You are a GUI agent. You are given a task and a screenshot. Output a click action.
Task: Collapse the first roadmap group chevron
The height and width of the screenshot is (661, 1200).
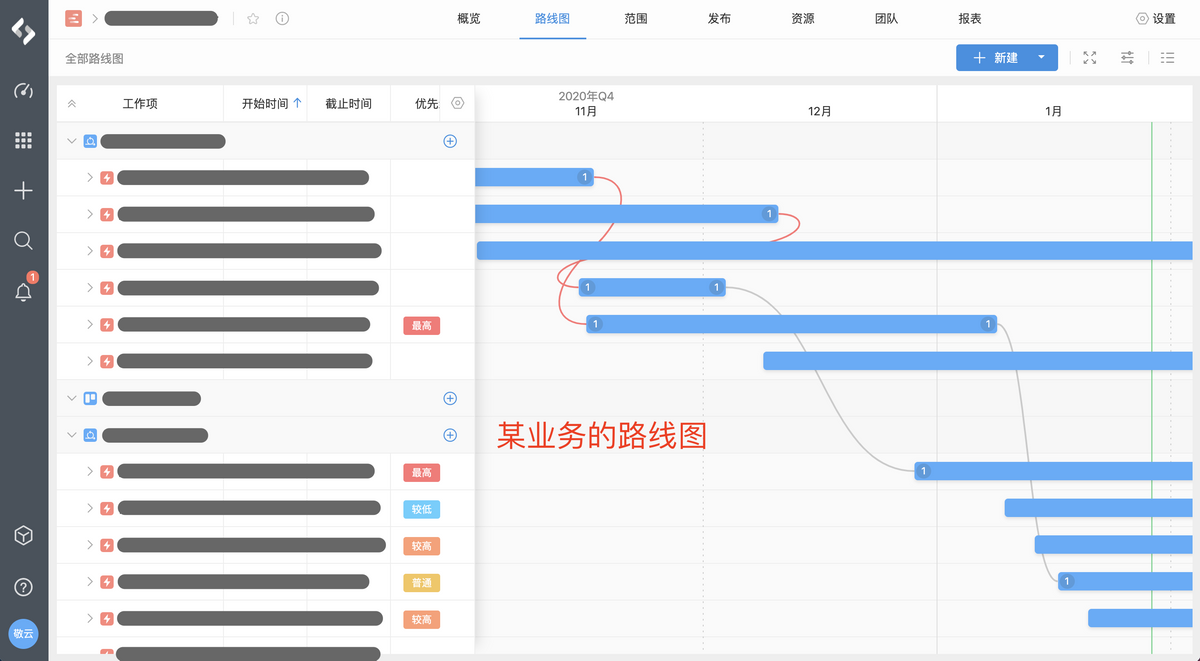tap(71, 141)
